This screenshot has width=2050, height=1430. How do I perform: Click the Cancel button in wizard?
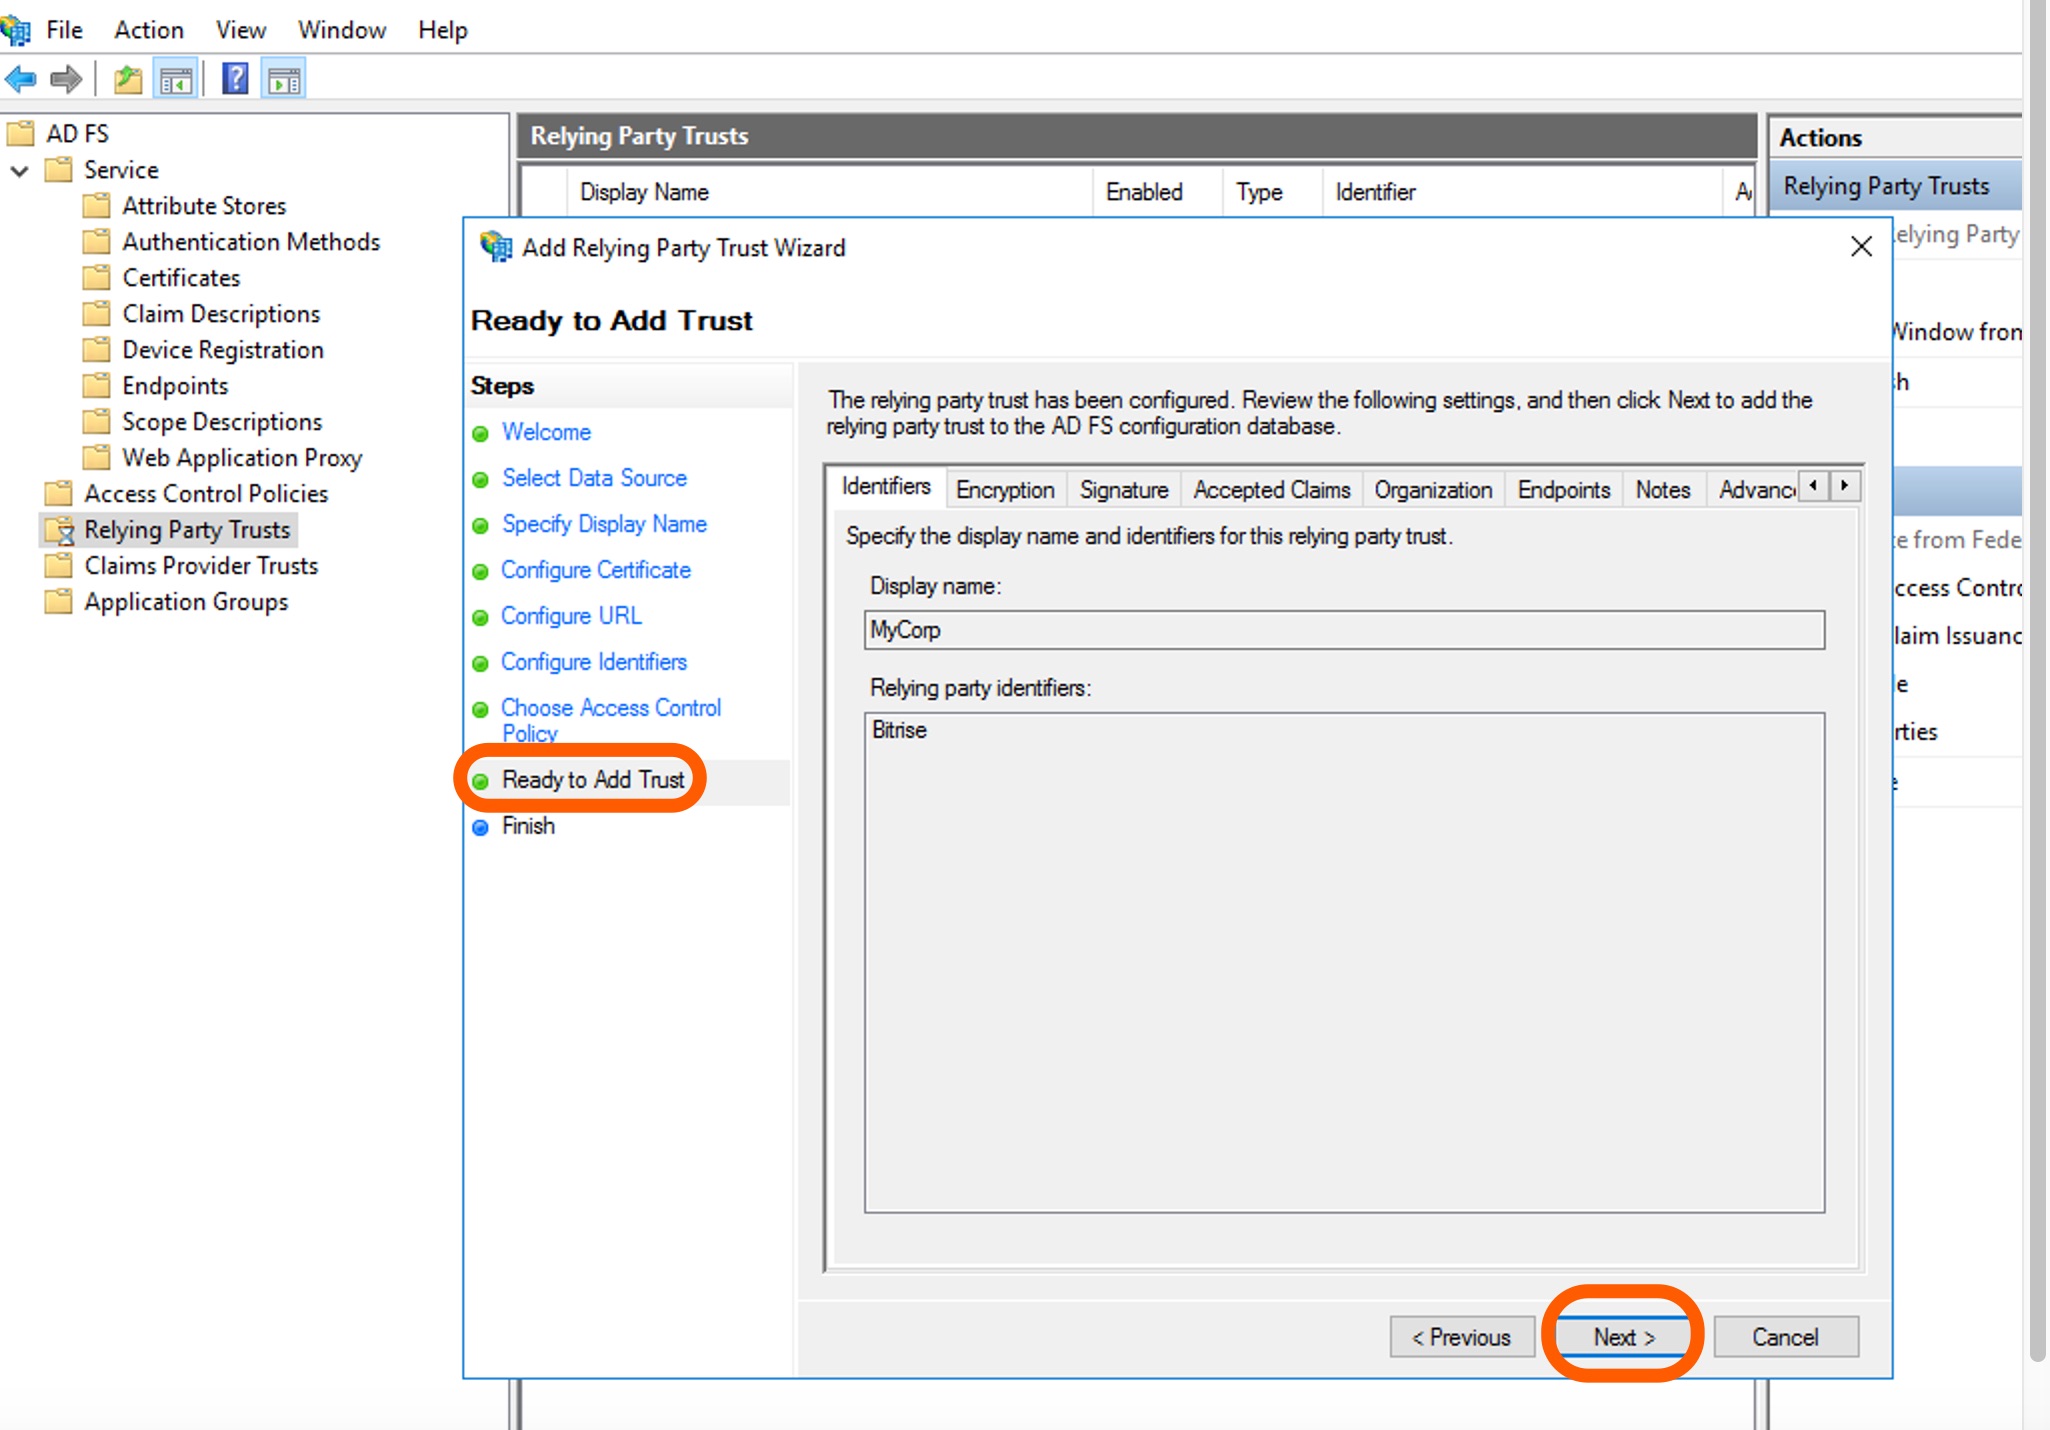point(1785,1337)
